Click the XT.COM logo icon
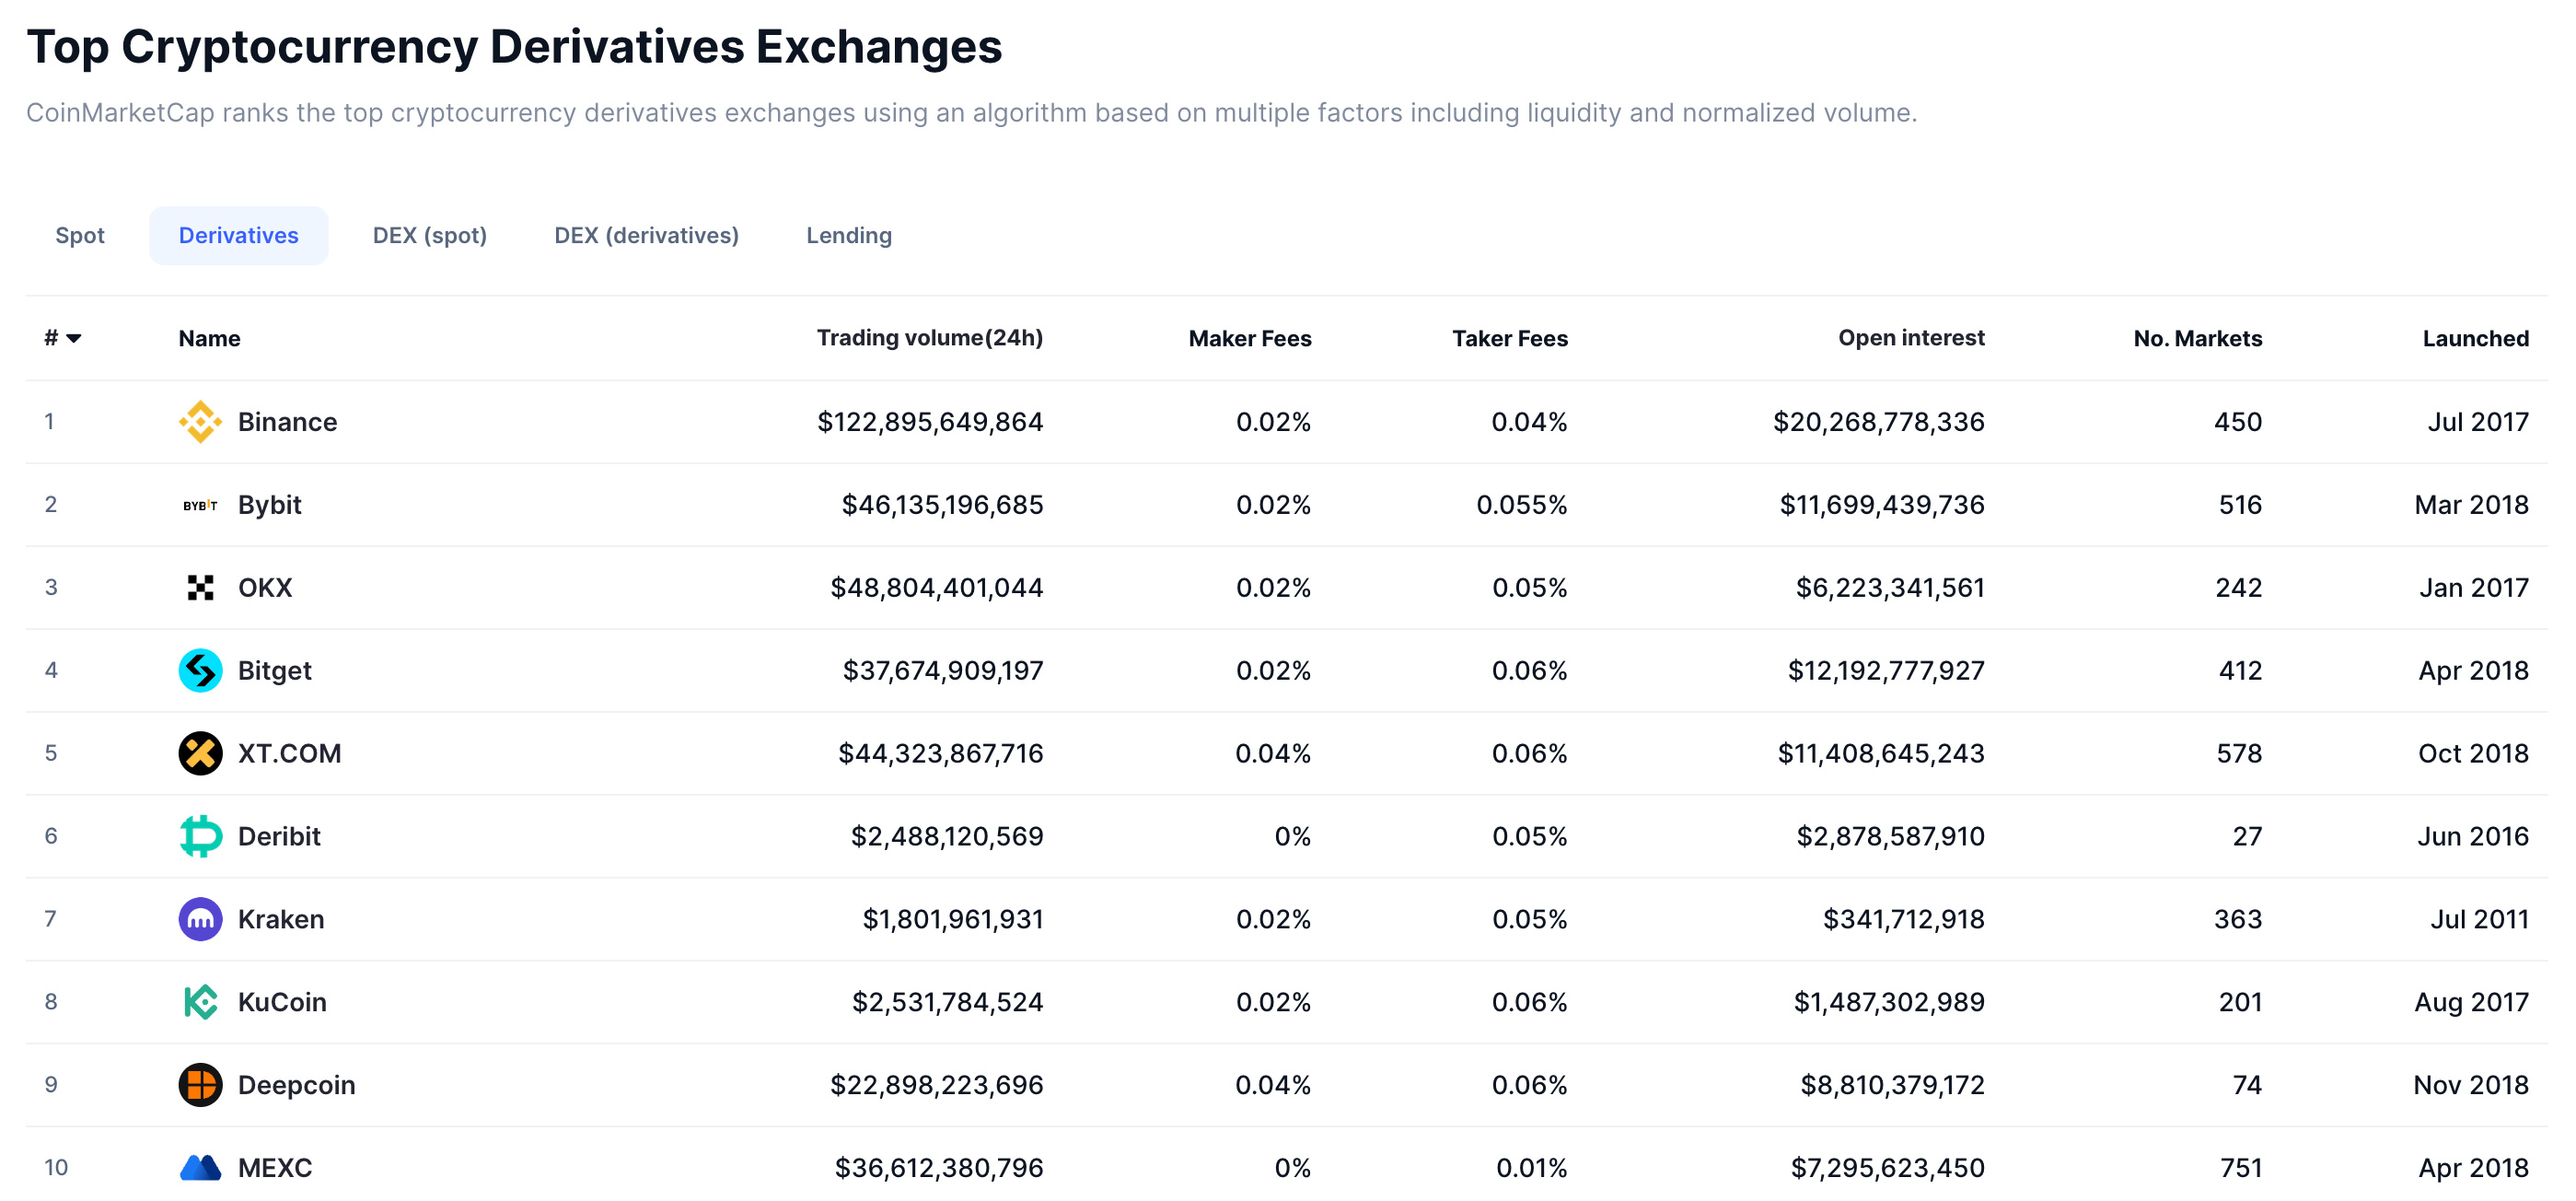 200,753
